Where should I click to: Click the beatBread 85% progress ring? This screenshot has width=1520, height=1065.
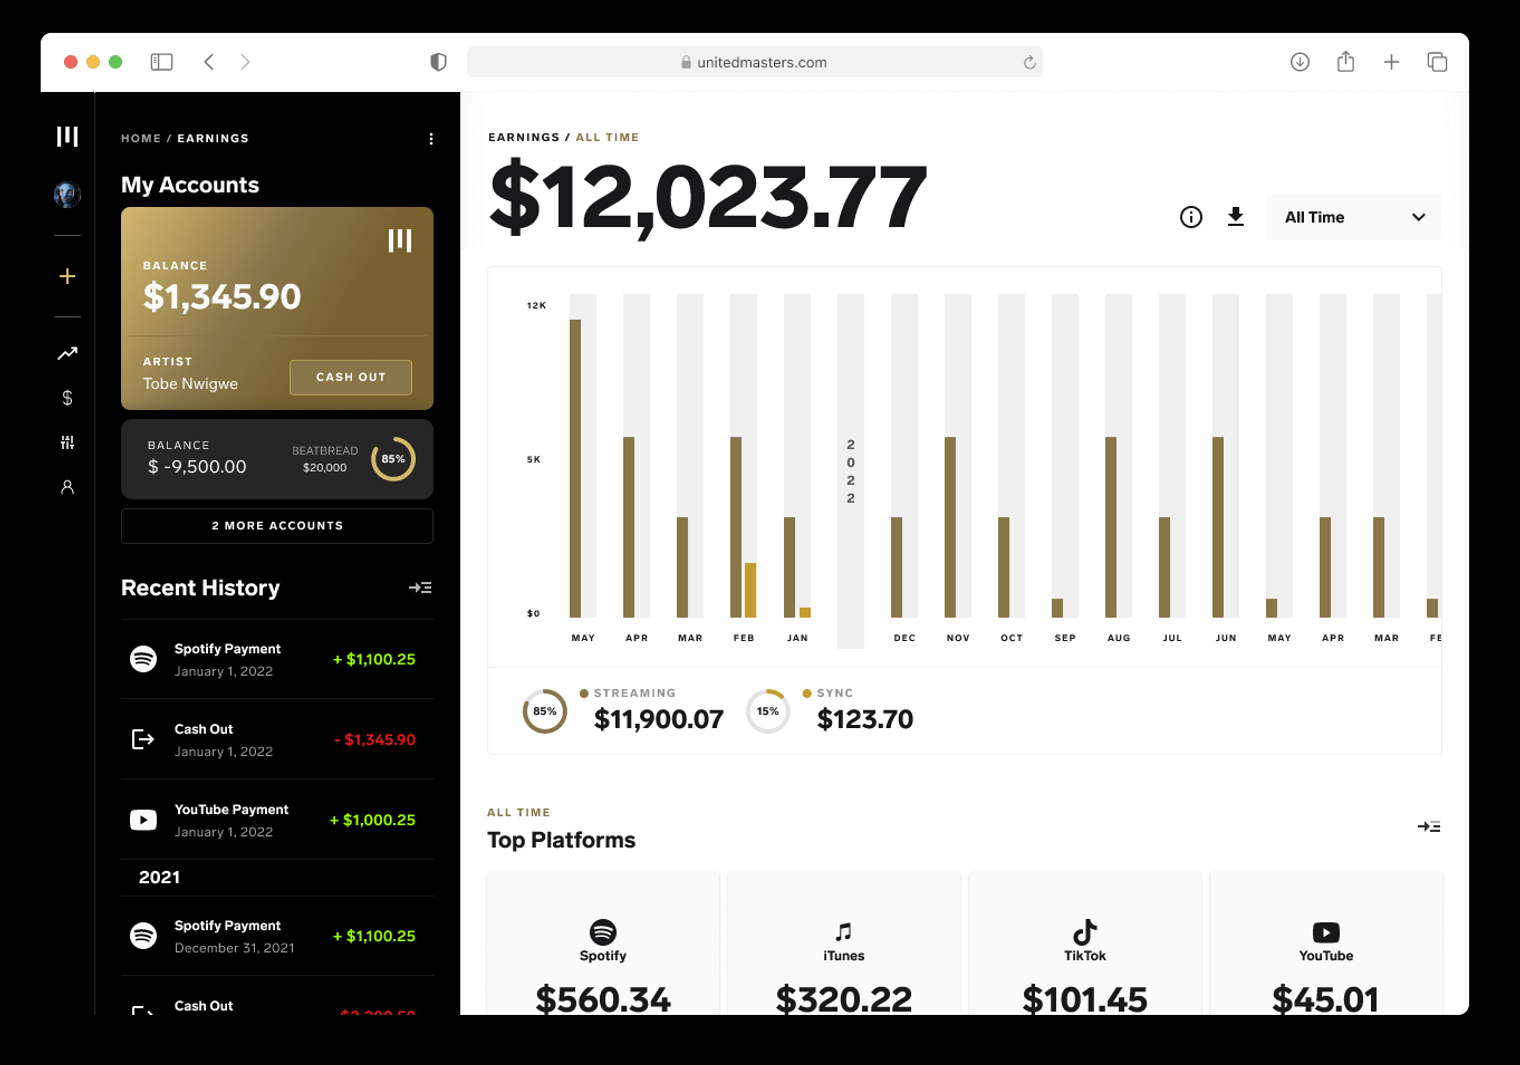(393, 459)
